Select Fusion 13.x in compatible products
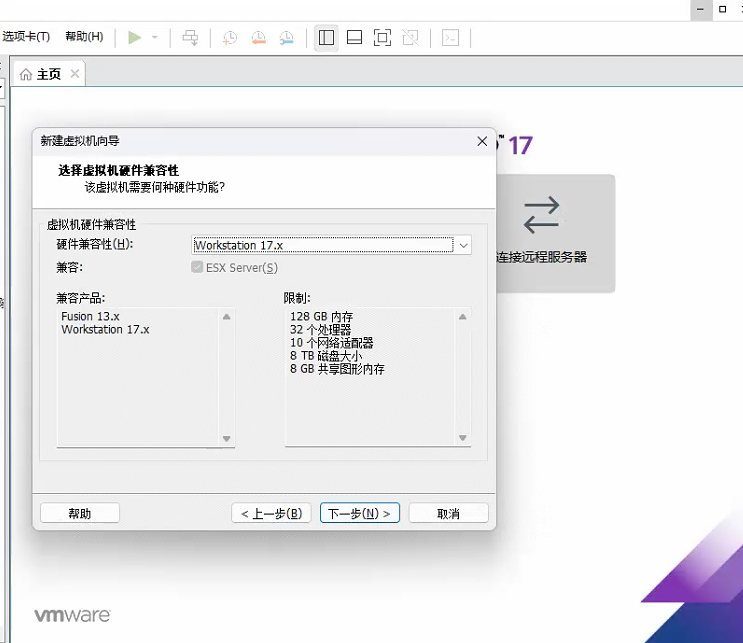Image resolution: width=743 pixels, height=643 pixels. click(x=90, y=316)
